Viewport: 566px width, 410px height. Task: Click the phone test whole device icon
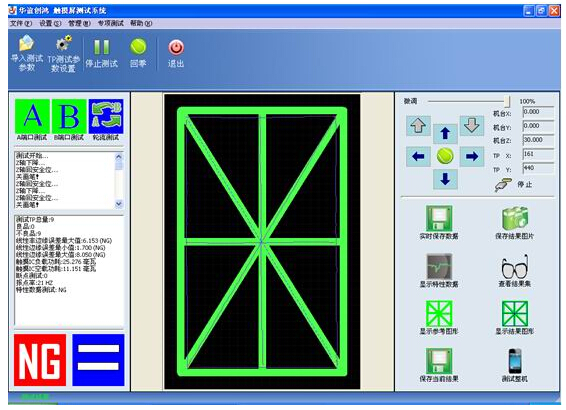515,361
